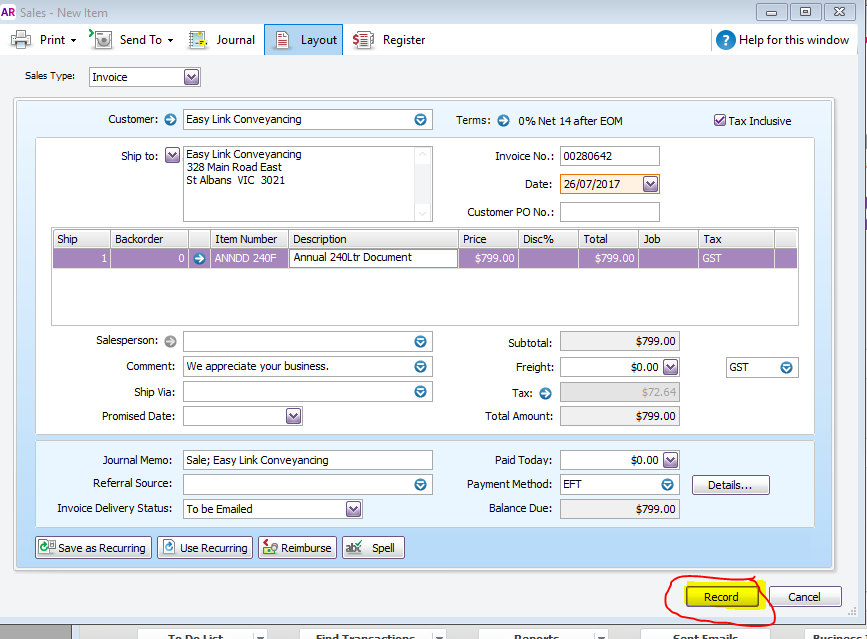Click the Help for this window icon
The height and width of the screenshot is (639, 867).
click(x=725, y=40)
